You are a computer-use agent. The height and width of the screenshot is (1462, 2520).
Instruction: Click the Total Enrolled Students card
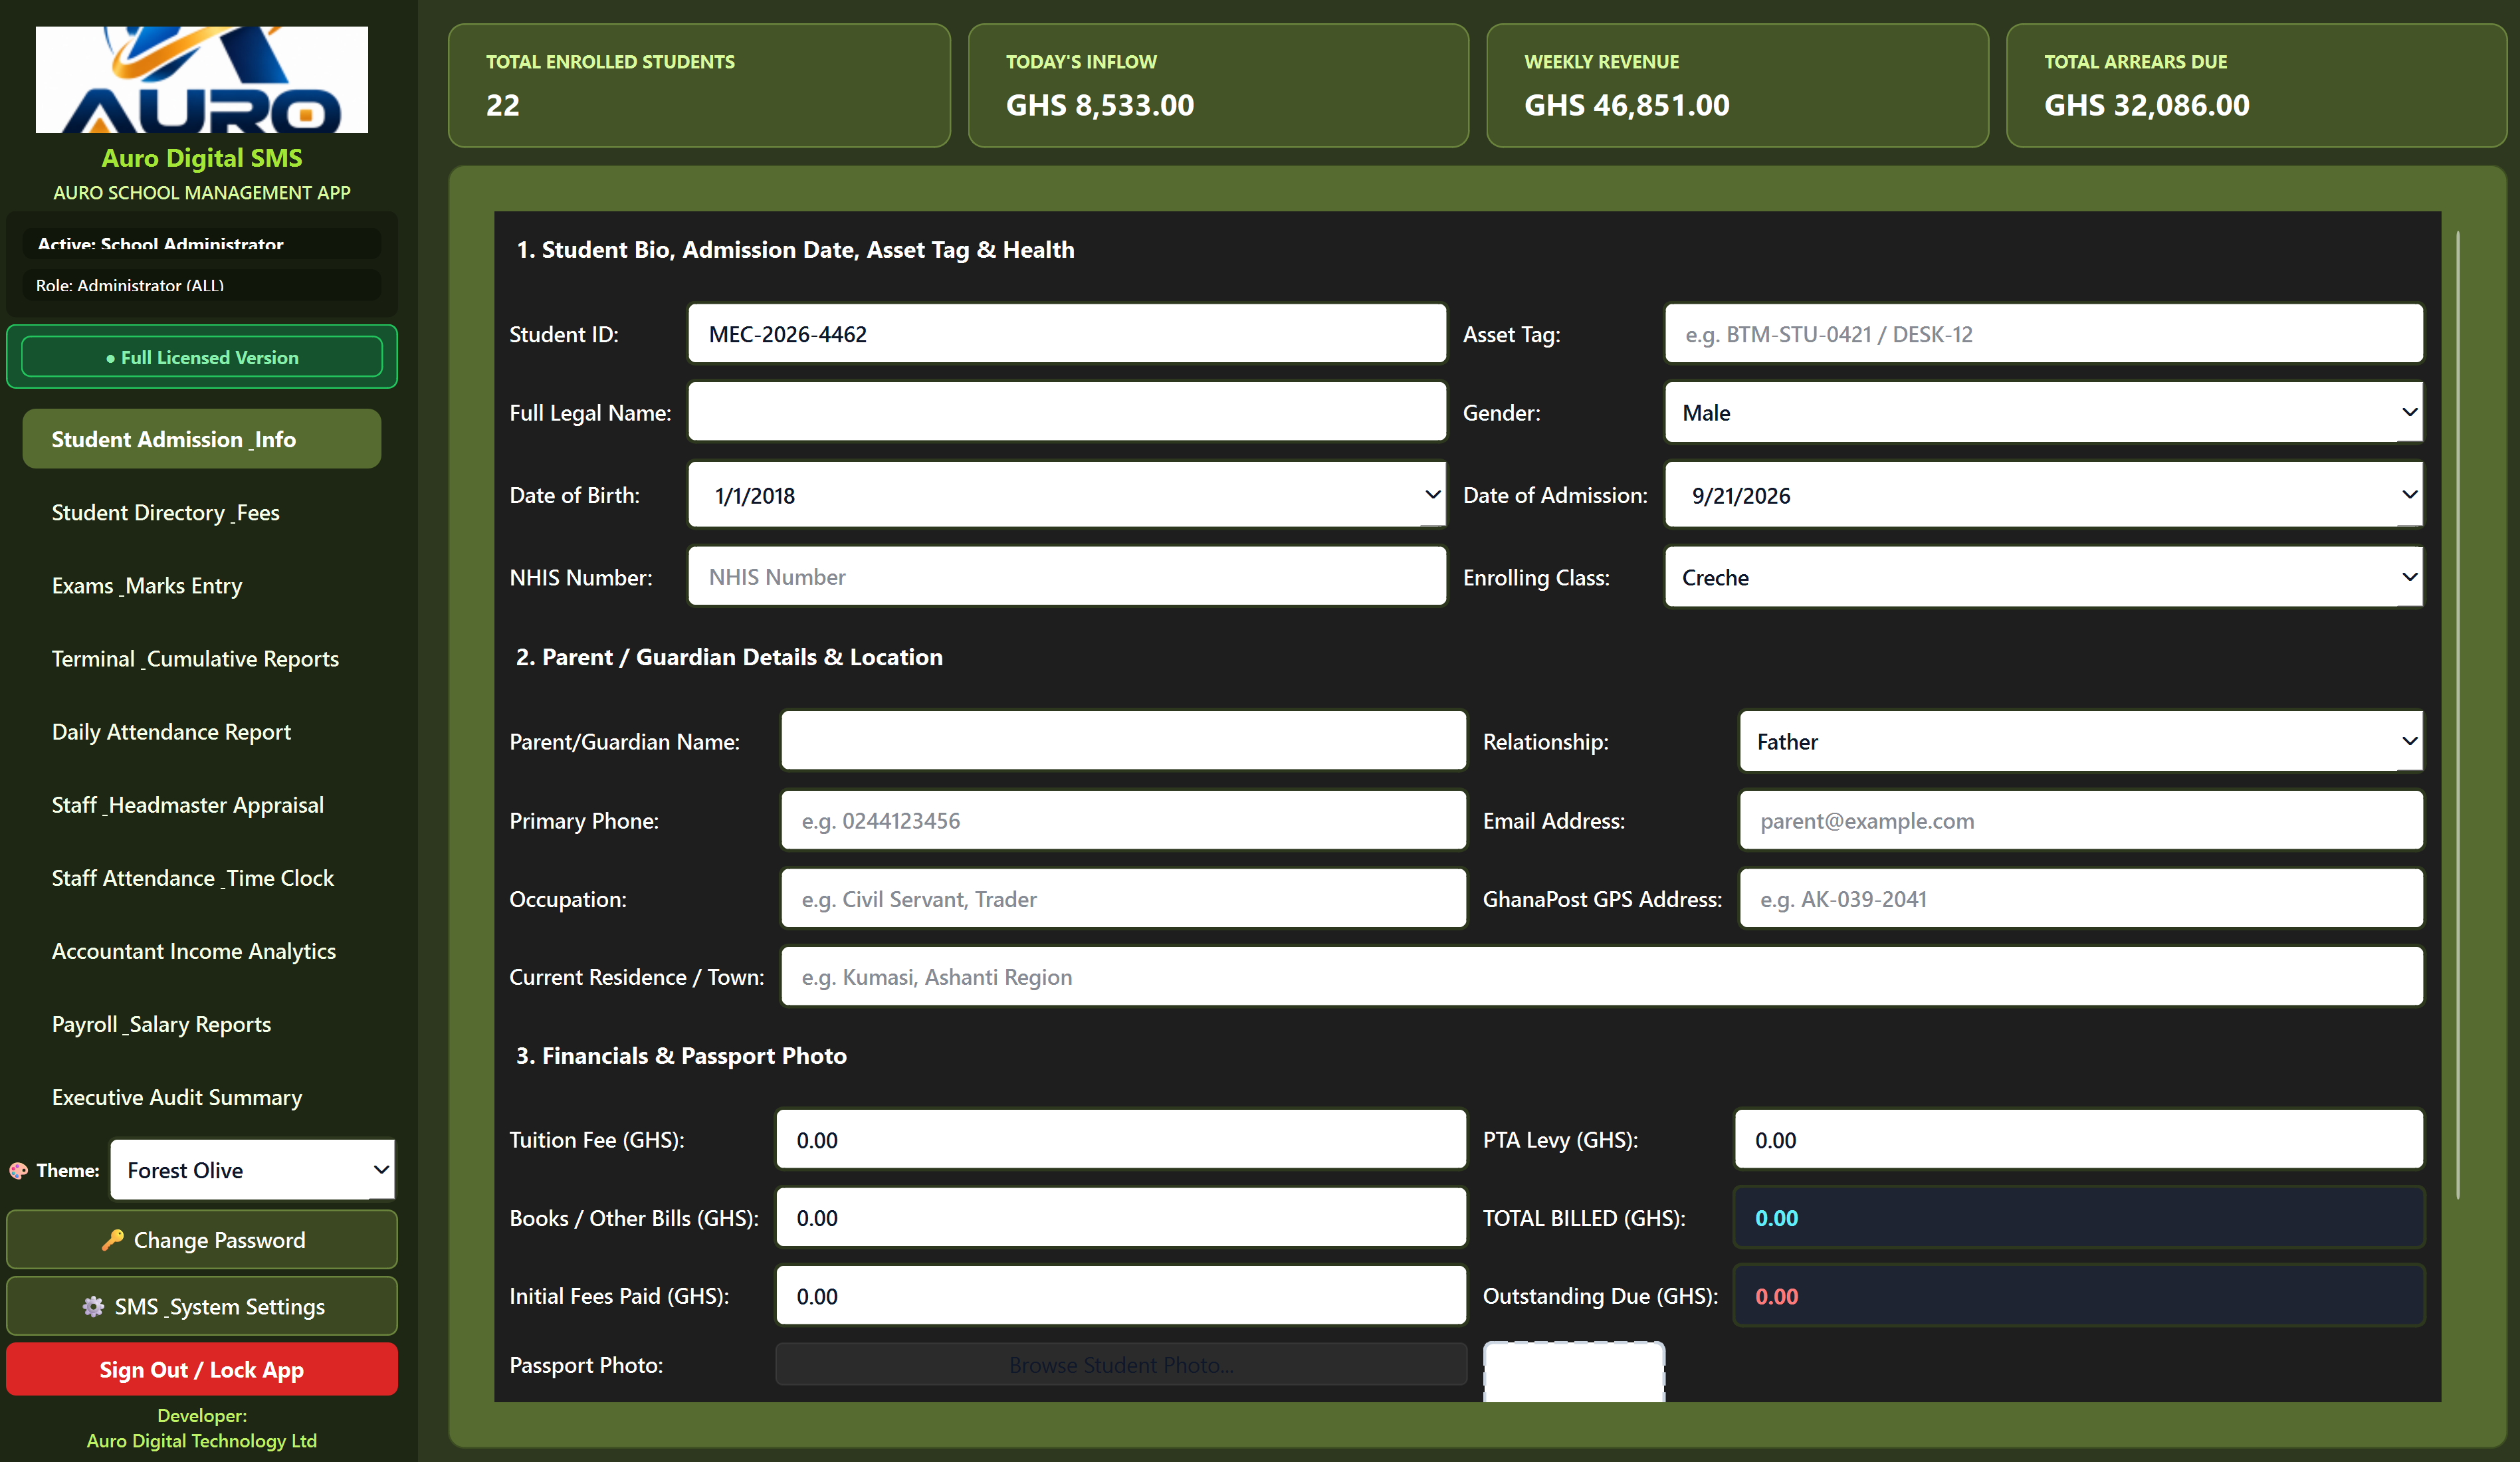click(x=699, y=85)
